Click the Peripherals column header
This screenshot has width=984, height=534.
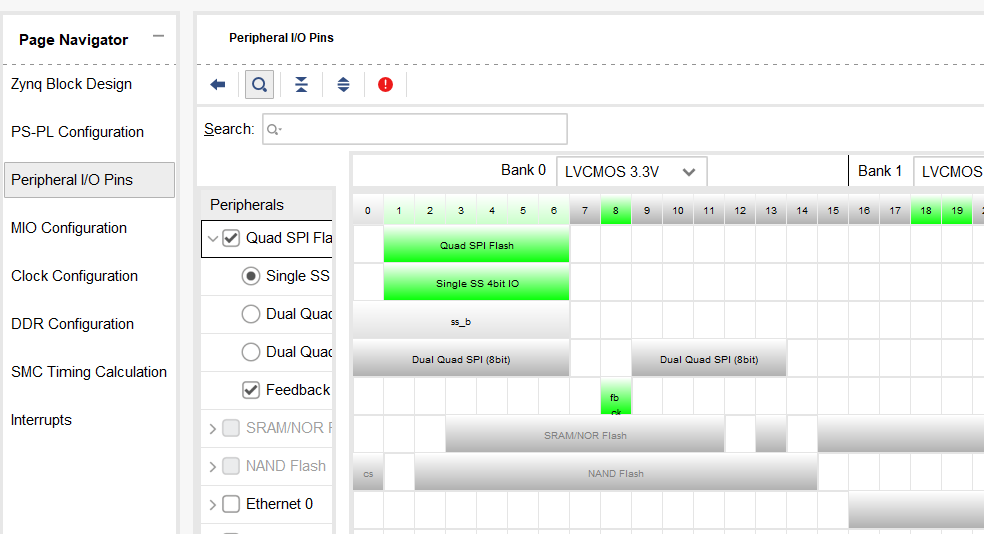(267, 205)
